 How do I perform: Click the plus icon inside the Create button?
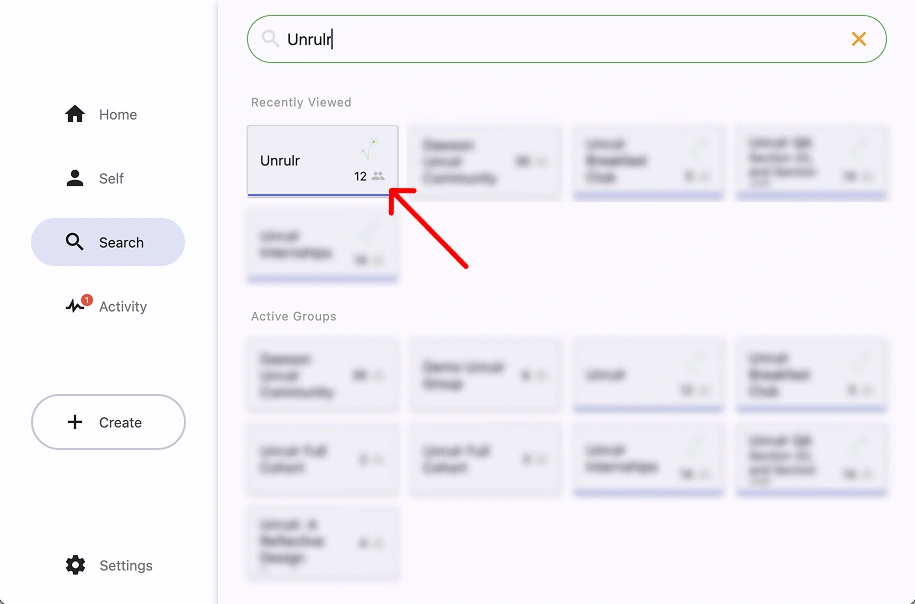click(x=75, y=422)
